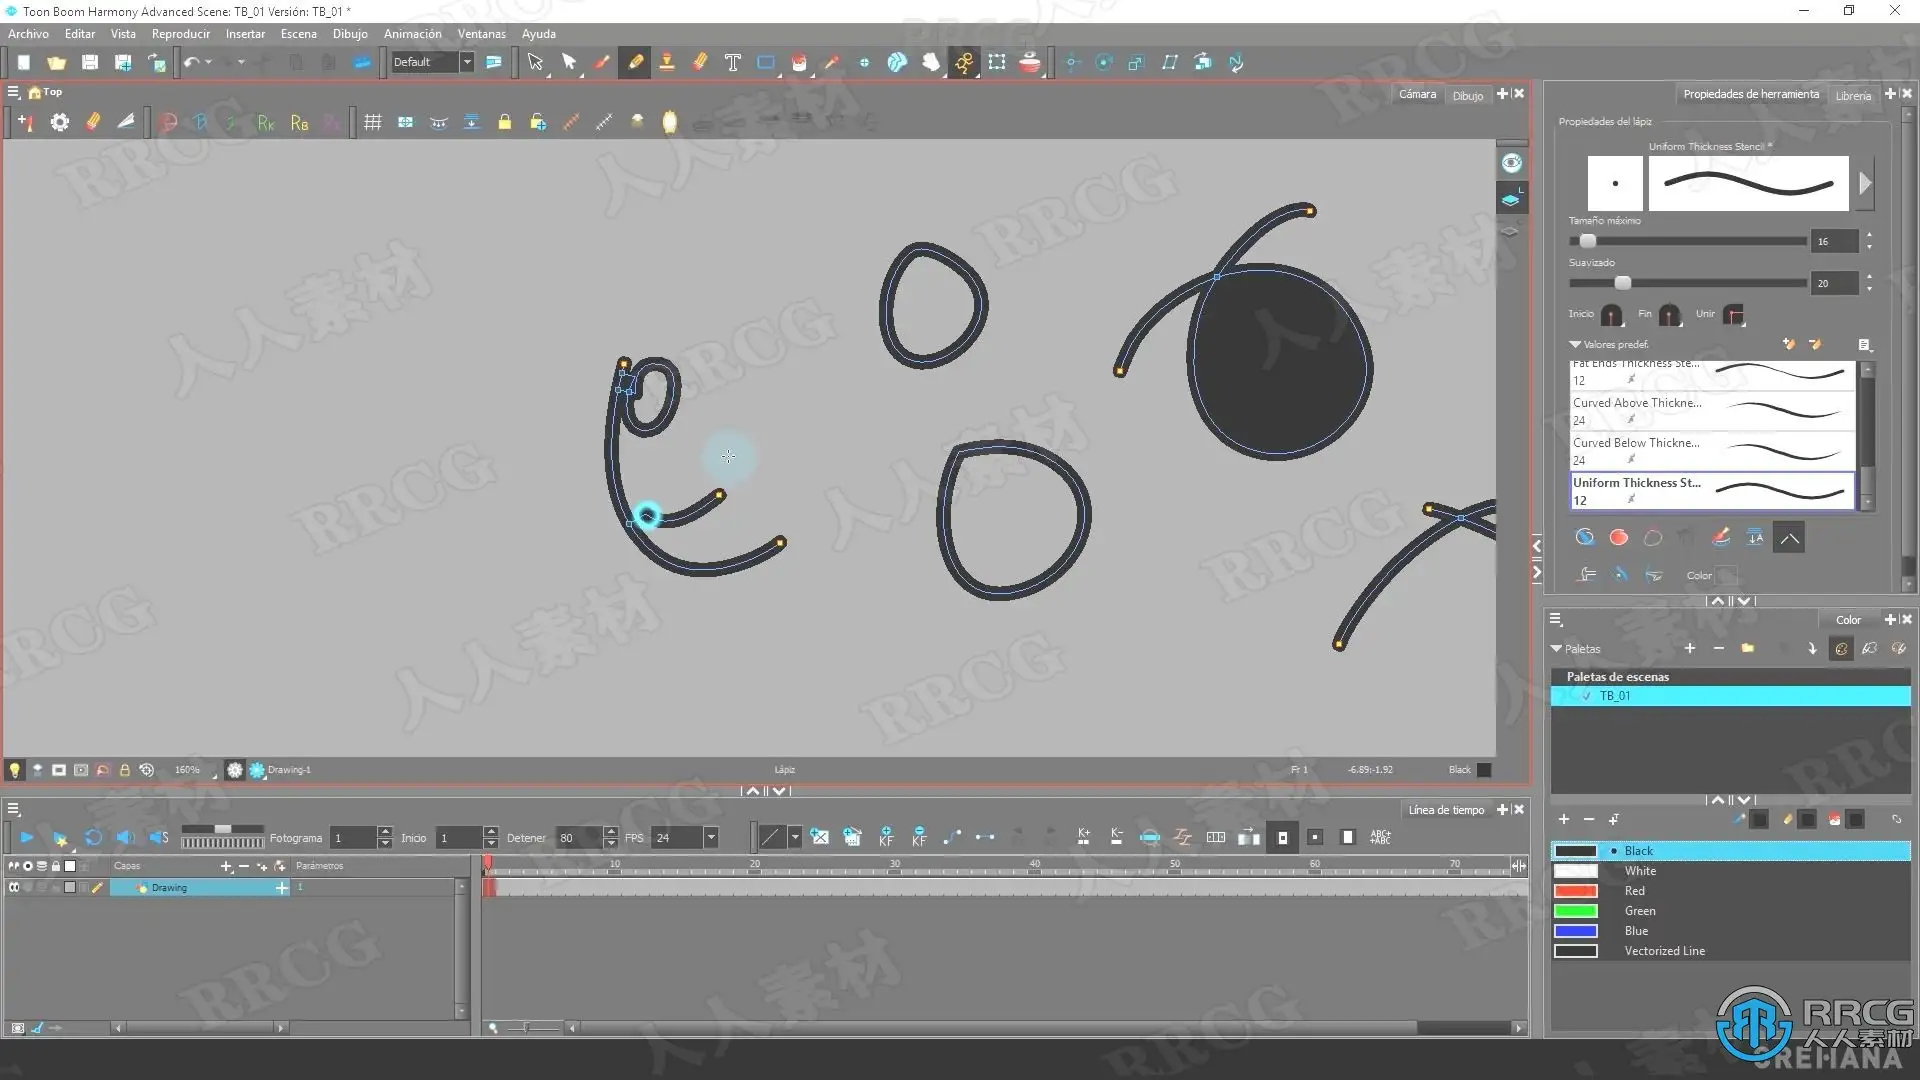This screenshot has height=1080, width=1920.
Task: Open the FPS dropdown
Action: [x=711, y=838]
